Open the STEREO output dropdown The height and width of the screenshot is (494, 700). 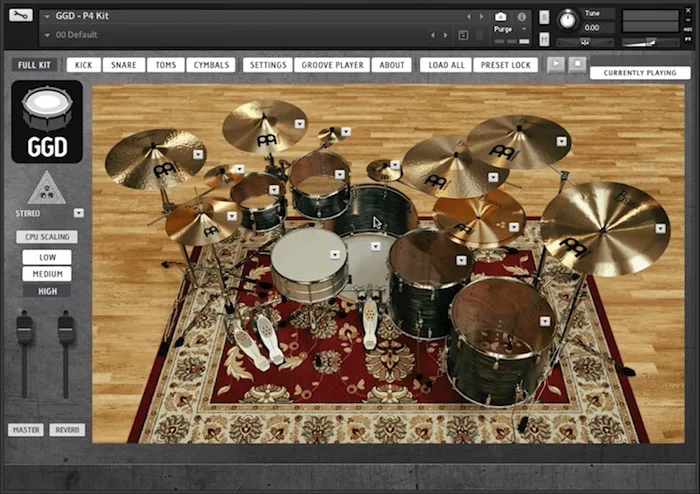[79, 213]
